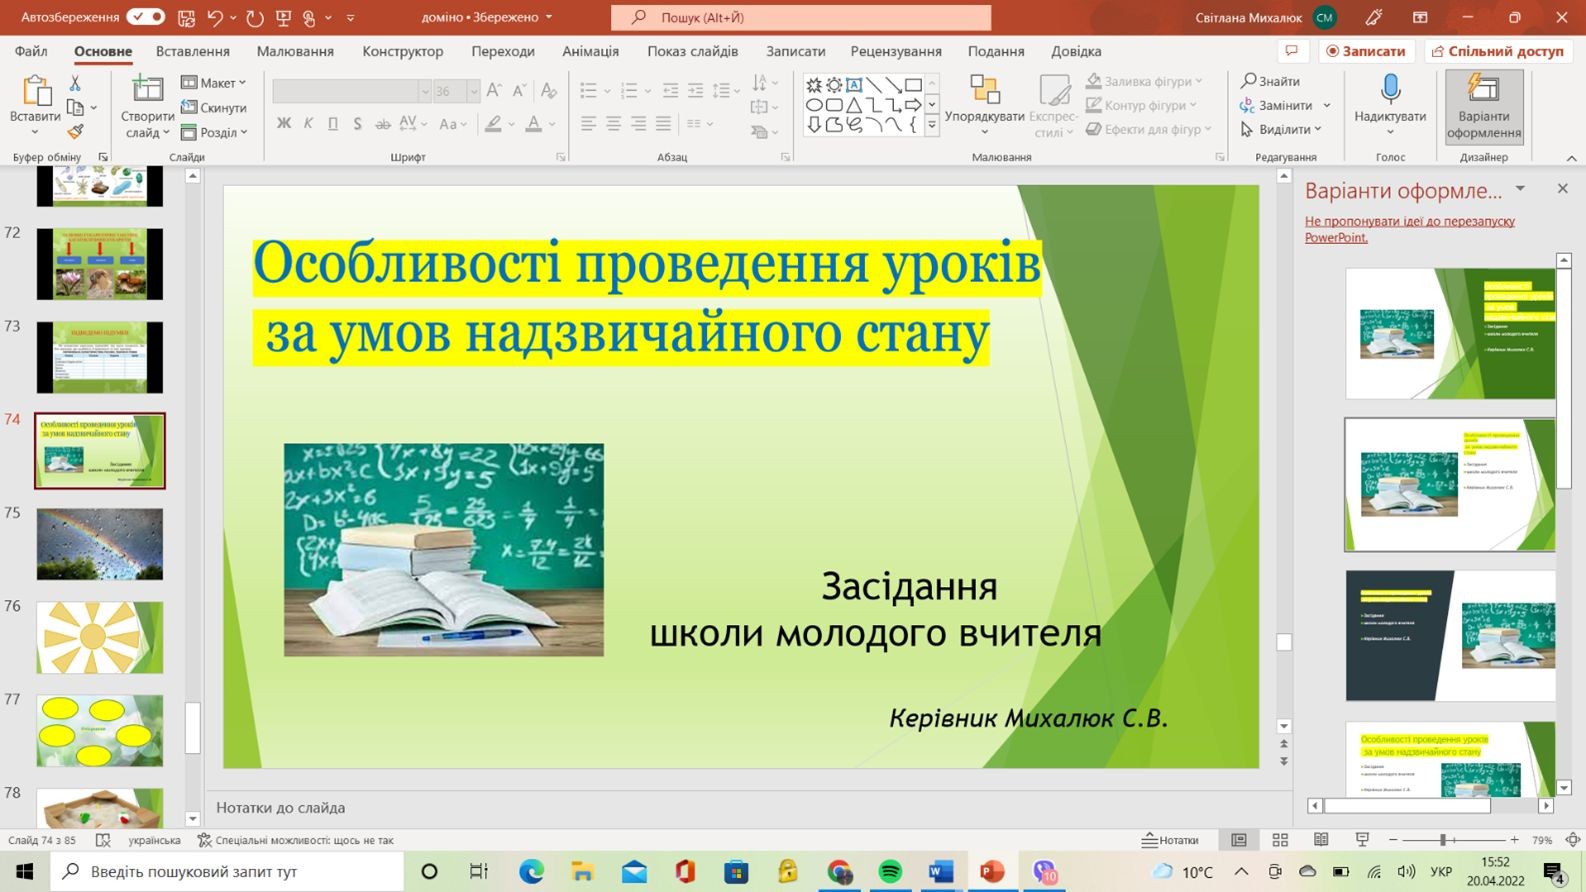Screen dimensions: 1586x892
Task: Click the Format Painter brush icon
Action: tap(75, 132)
